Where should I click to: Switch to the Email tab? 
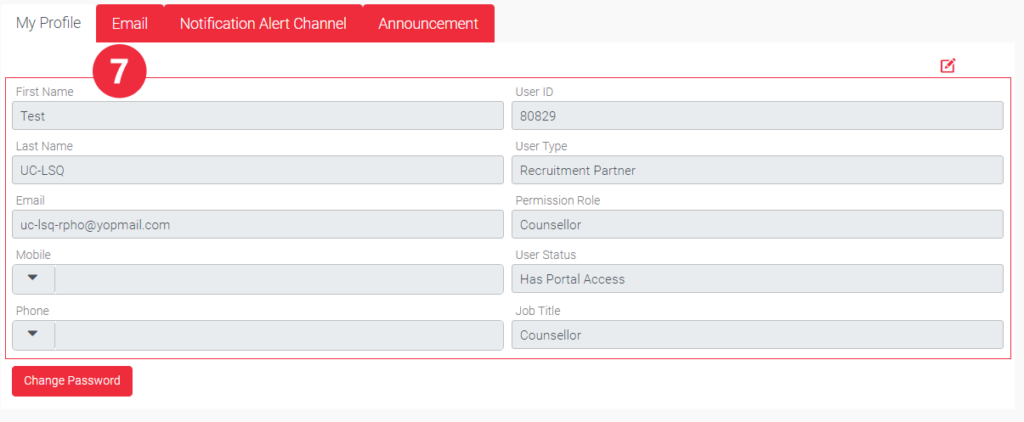[130, 24]
